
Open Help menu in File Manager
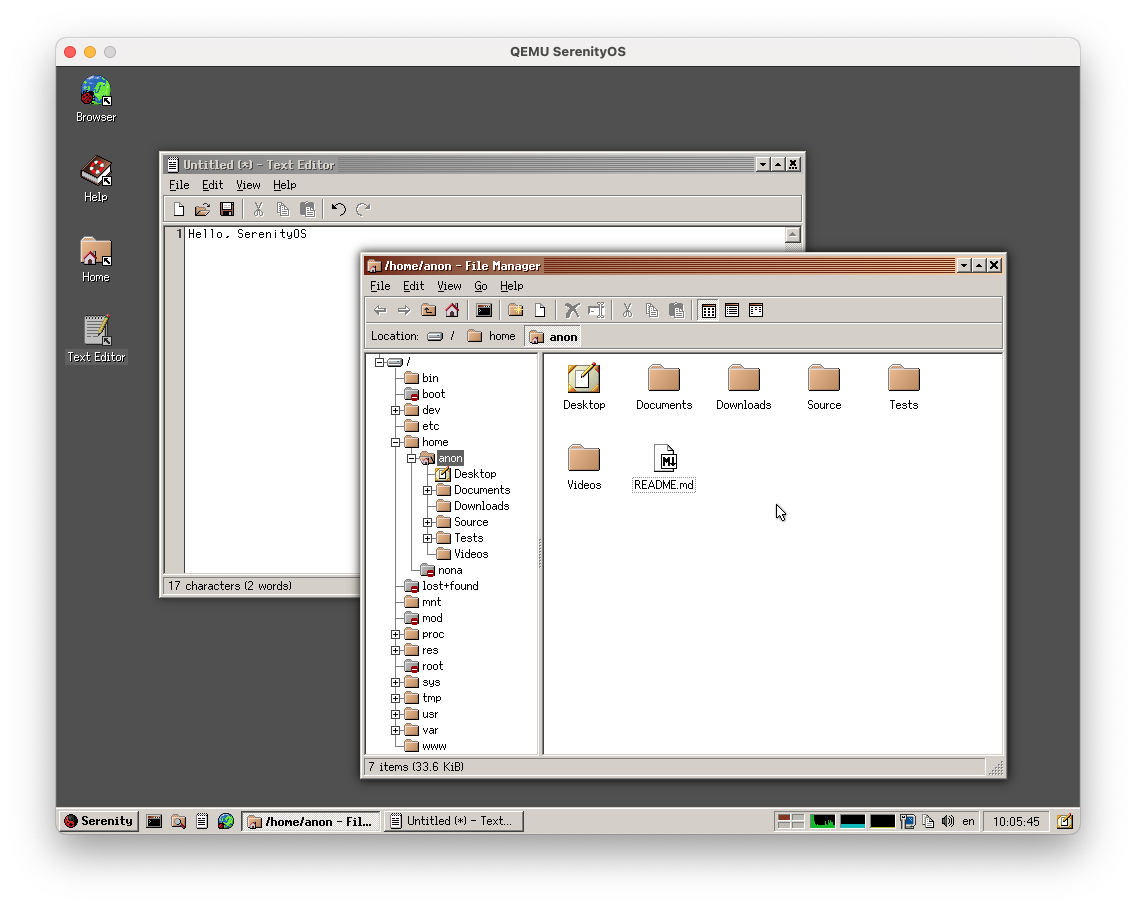tap(511, 286)
